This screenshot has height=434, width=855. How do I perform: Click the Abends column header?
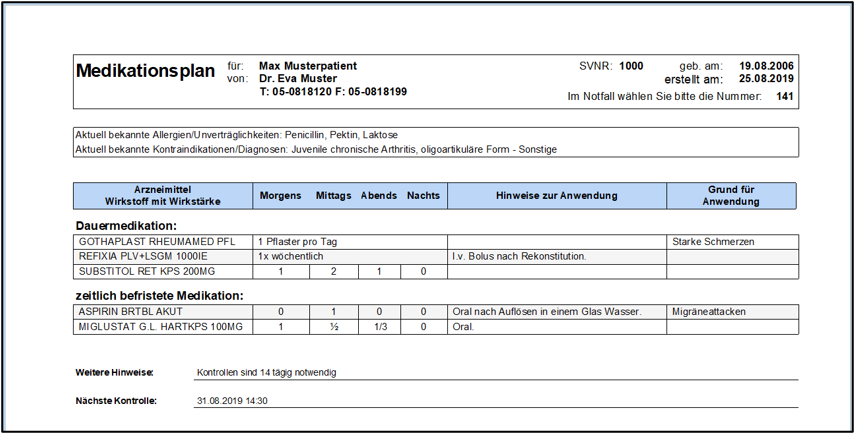(378, 196)
